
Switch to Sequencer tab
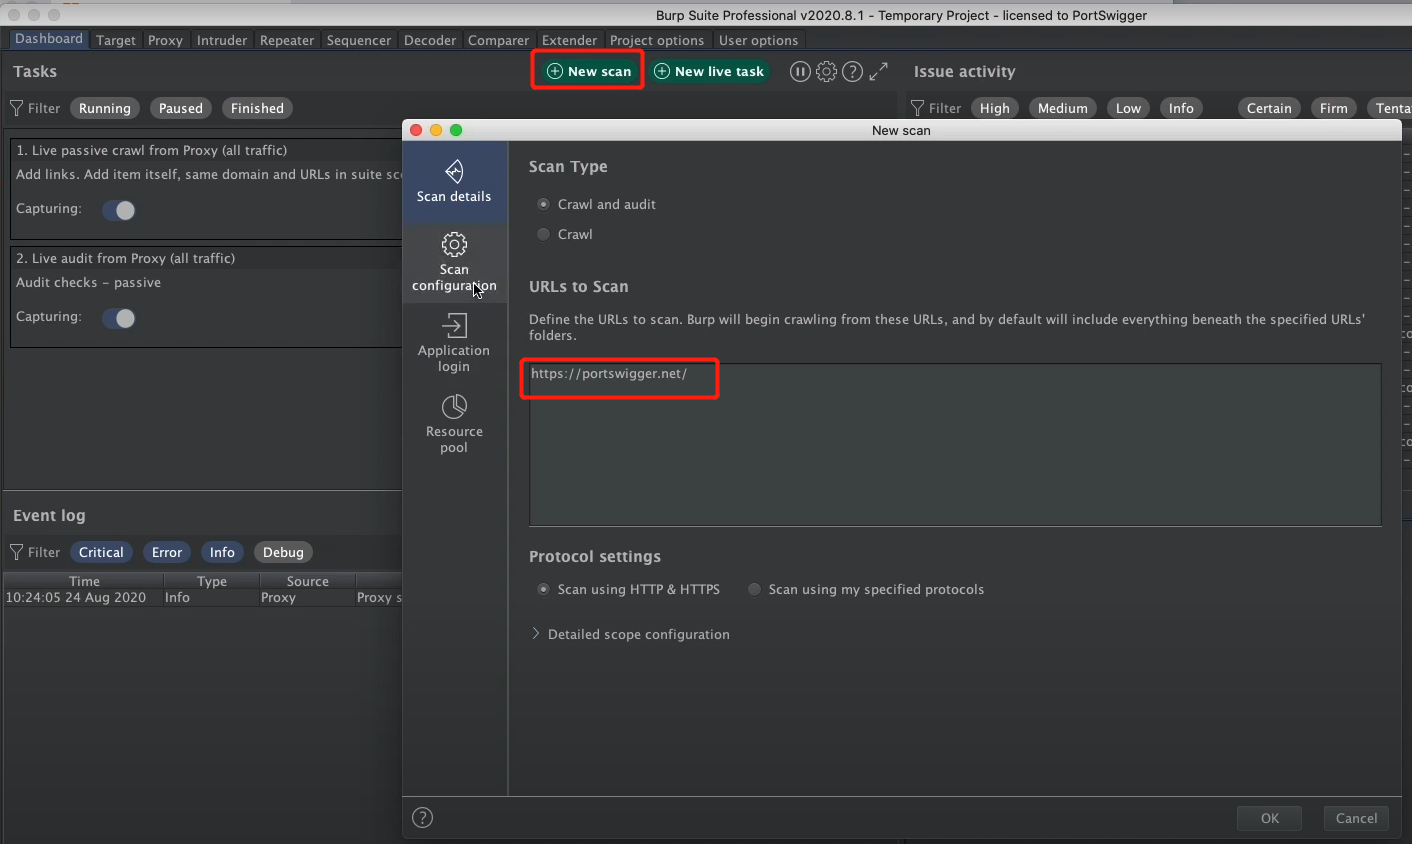point(359,40)
